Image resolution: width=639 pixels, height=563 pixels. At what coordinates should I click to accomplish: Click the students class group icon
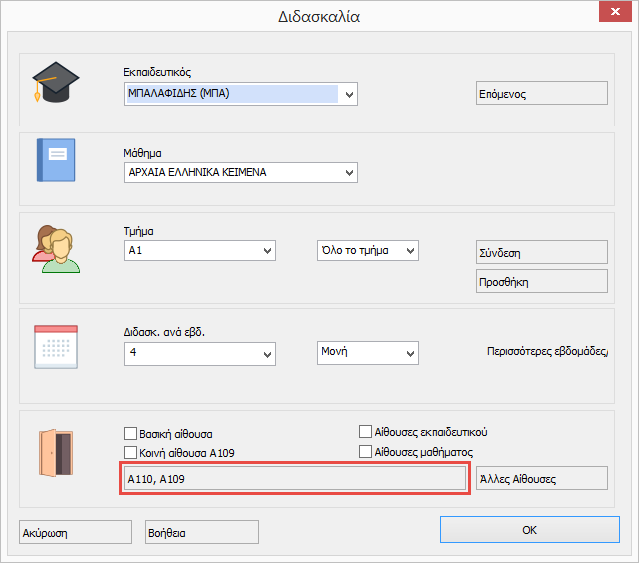point(55,249)
